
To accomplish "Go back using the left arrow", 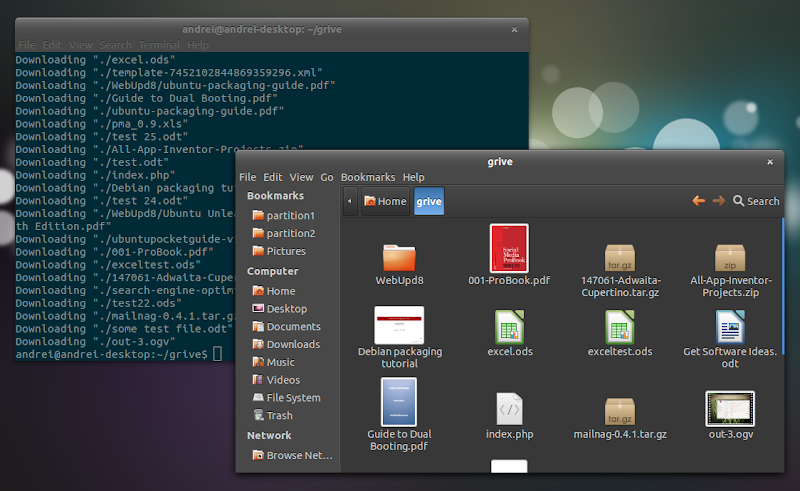I will coord(698,201).
